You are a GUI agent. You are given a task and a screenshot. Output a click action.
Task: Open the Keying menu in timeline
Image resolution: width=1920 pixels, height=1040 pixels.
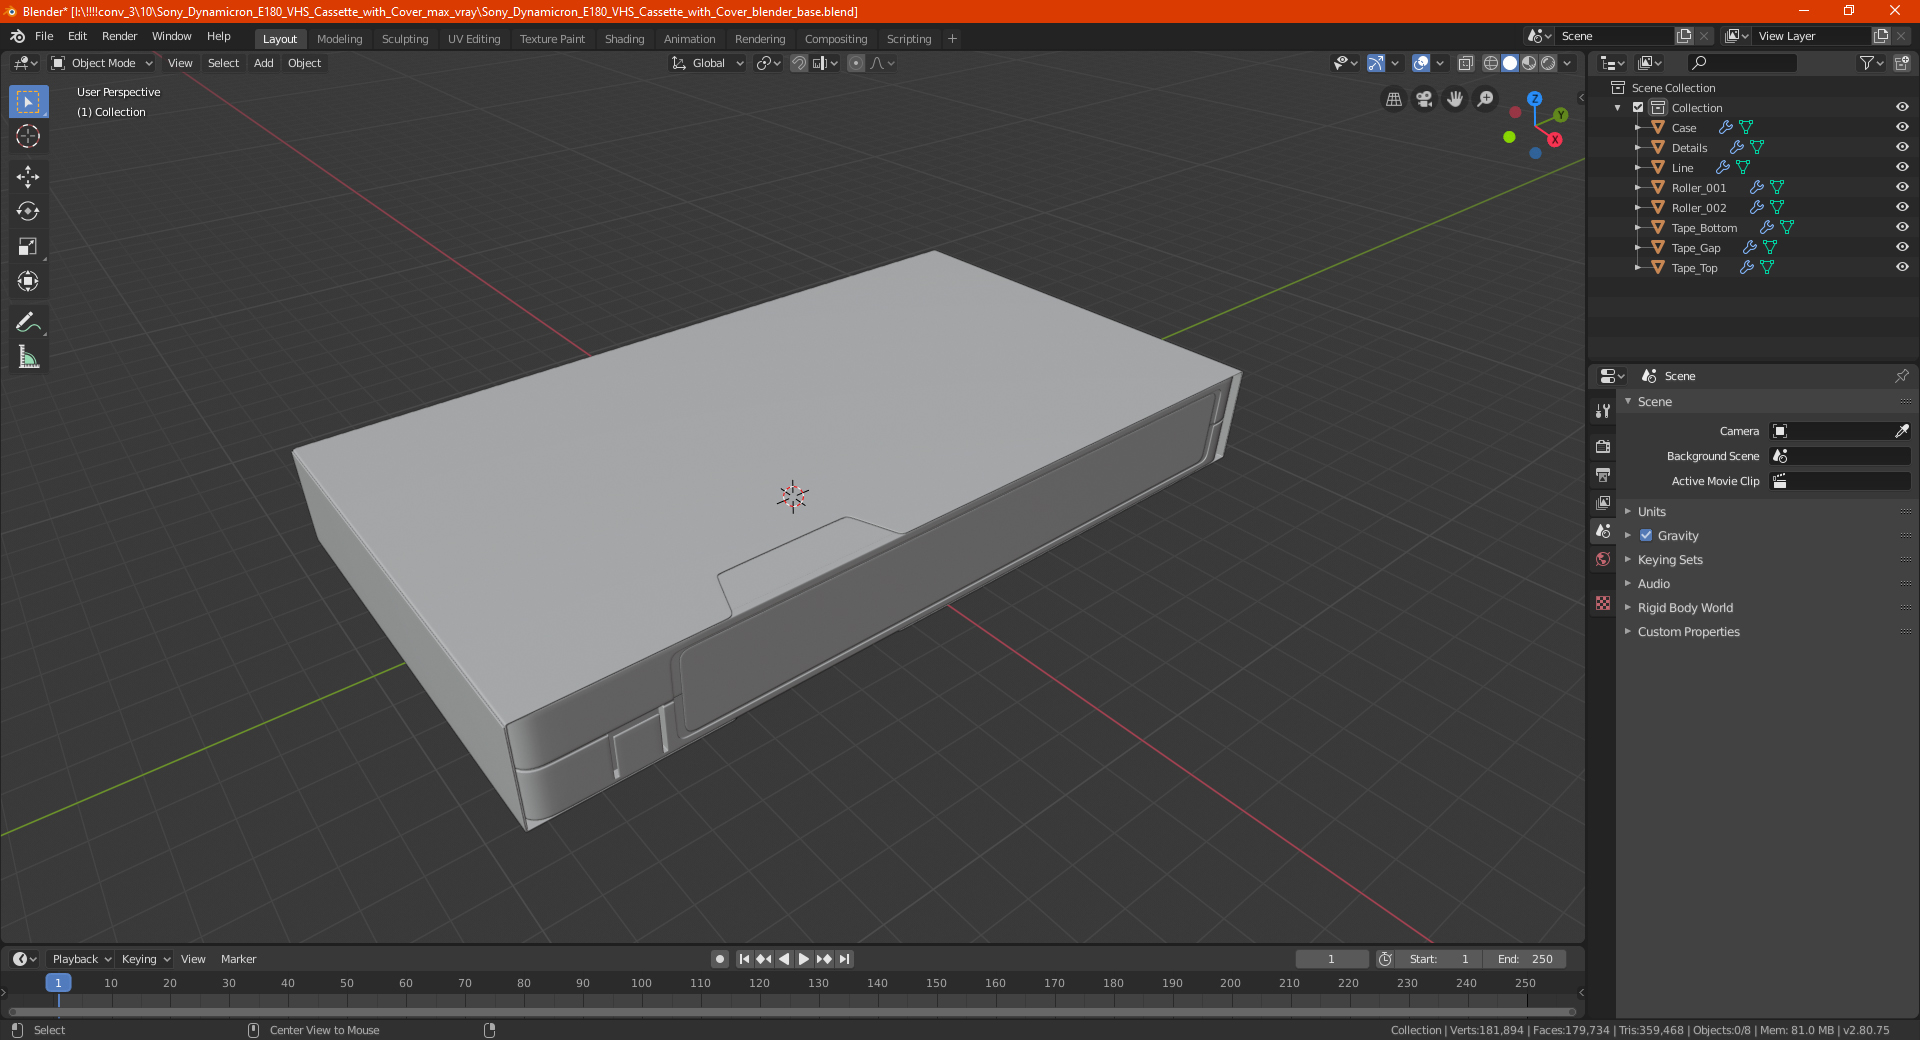[145, 959]
